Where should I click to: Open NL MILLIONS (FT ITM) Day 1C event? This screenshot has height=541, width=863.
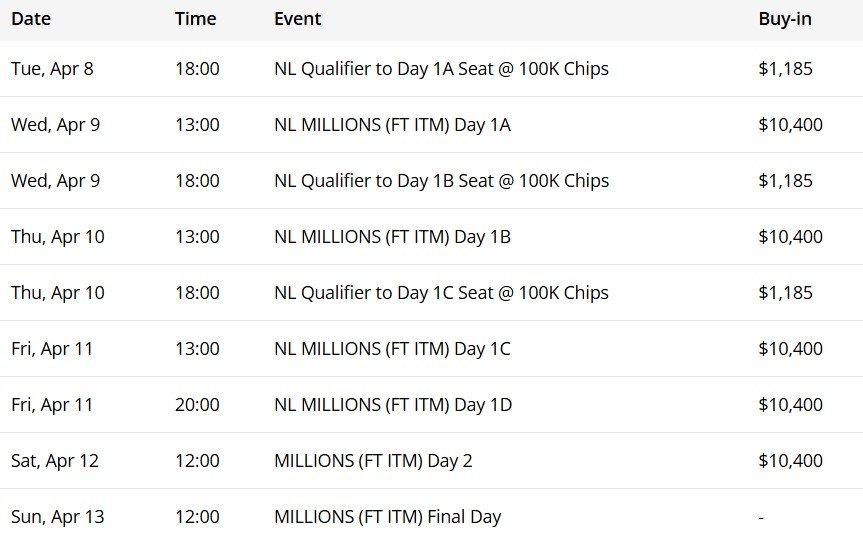[x=392, y=349]
